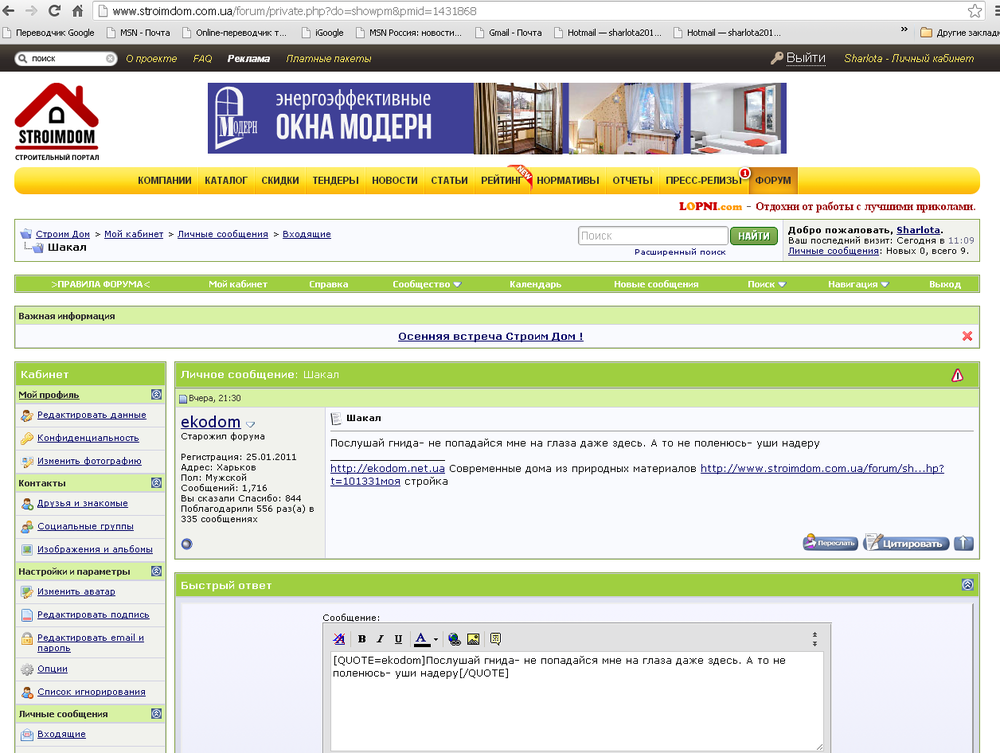The width and height of the screenshot is (1000, 753).
Task: Click the remove formatting icon in the editor
Action: tap(339, 639)
